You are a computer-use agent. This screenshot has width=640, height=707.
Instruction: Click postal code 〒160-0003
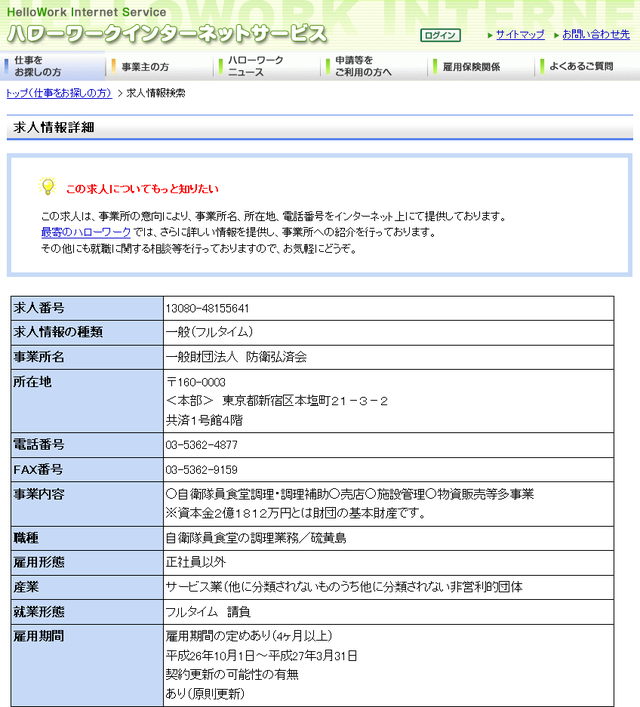click(196, 382)
